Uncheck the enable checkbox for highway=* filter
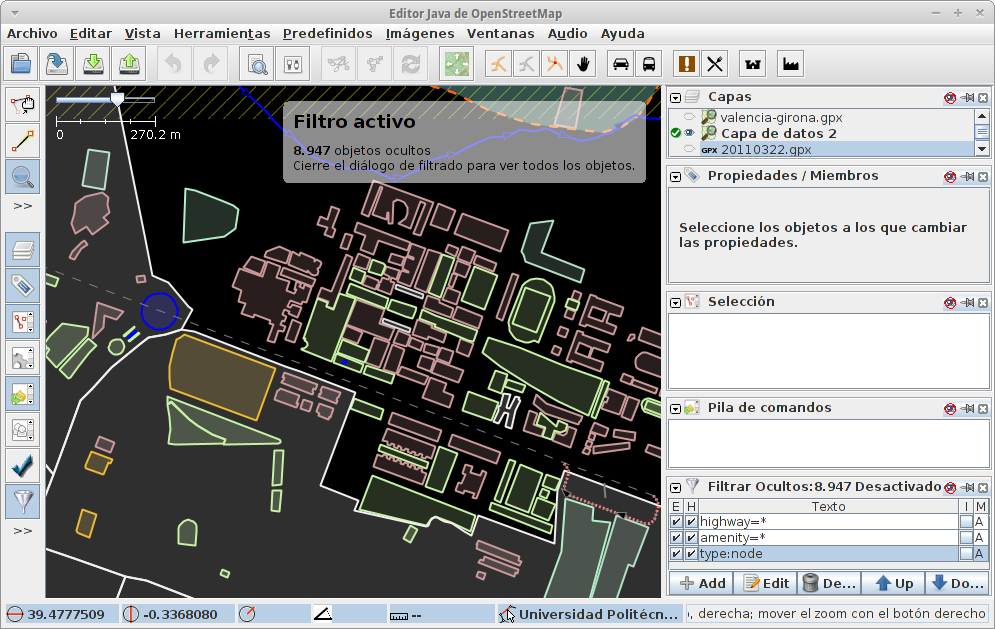The width and height of the screenshot is (995, 629). [676, 522]
